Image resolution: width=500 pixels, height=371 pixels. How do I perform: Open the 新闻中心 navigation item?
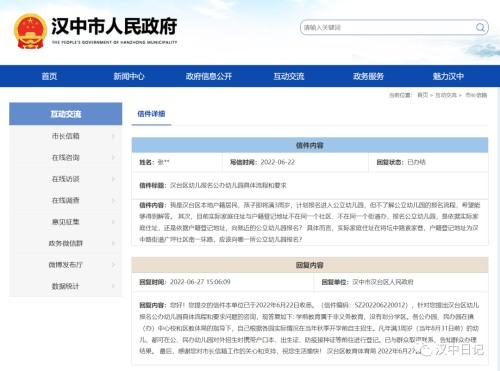pos(129,76)
